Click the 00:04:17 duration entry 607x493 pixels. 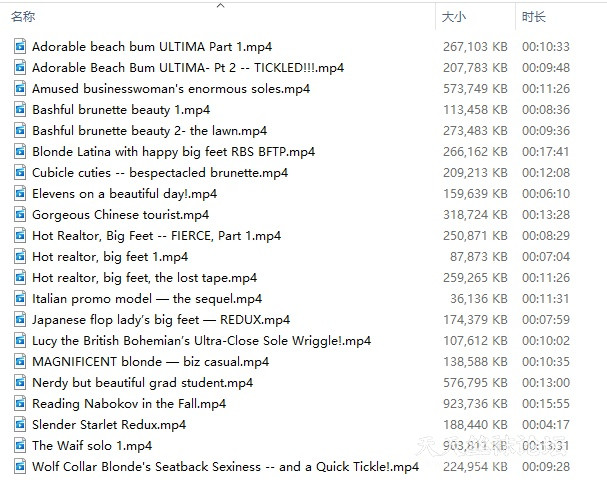point(545,425)
